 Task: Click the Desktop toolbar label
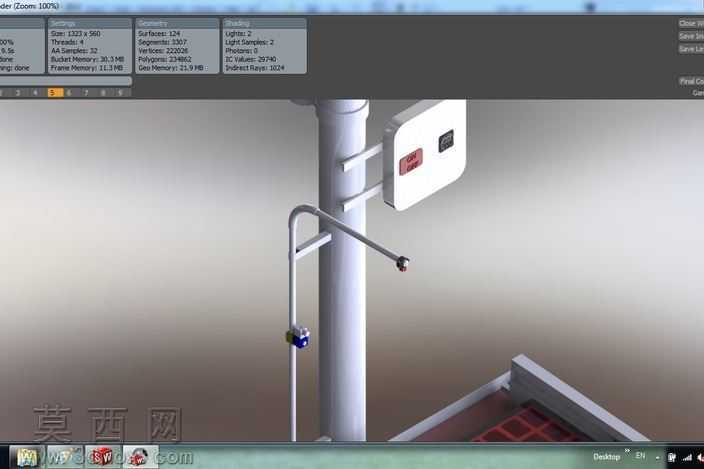607,457
